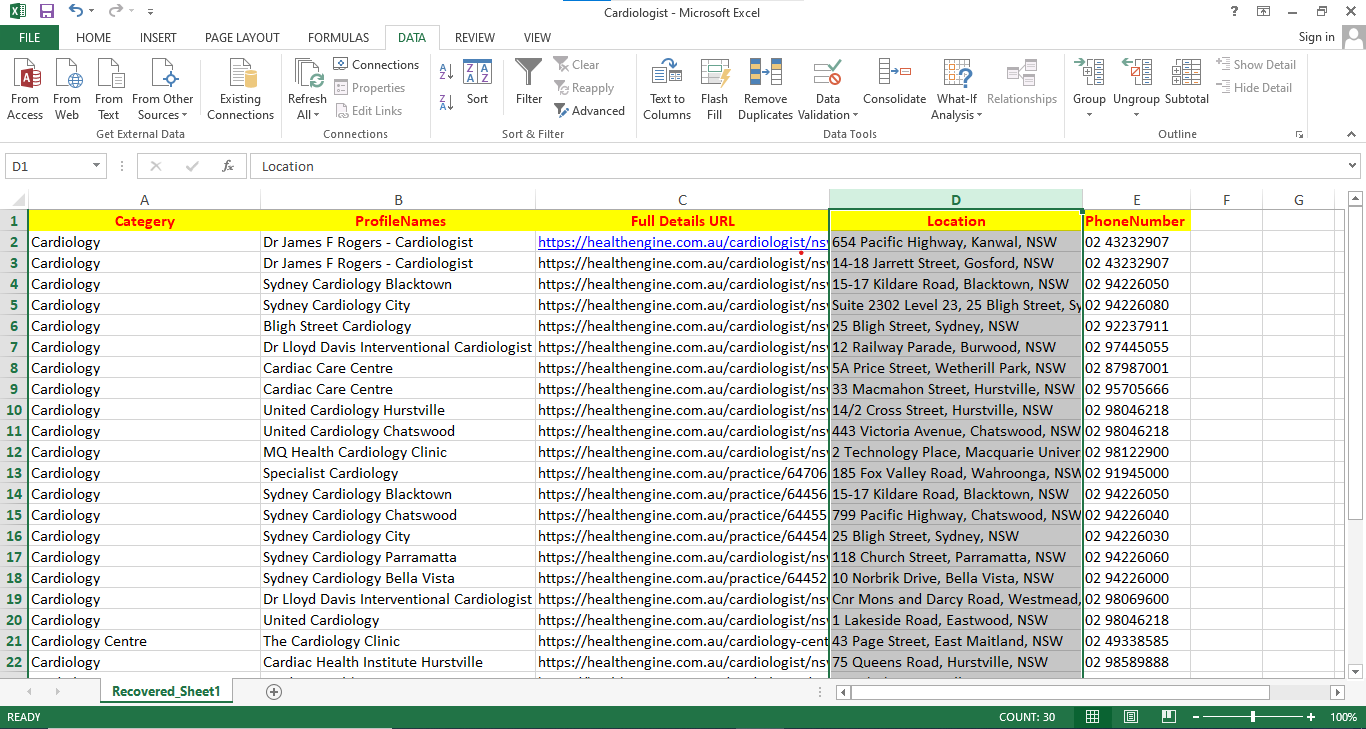Image resolution: width=1366 pixels, height=729 pixels.
Task: Launch the Text to Columns wizard
Action: click(x=666, y=88)
